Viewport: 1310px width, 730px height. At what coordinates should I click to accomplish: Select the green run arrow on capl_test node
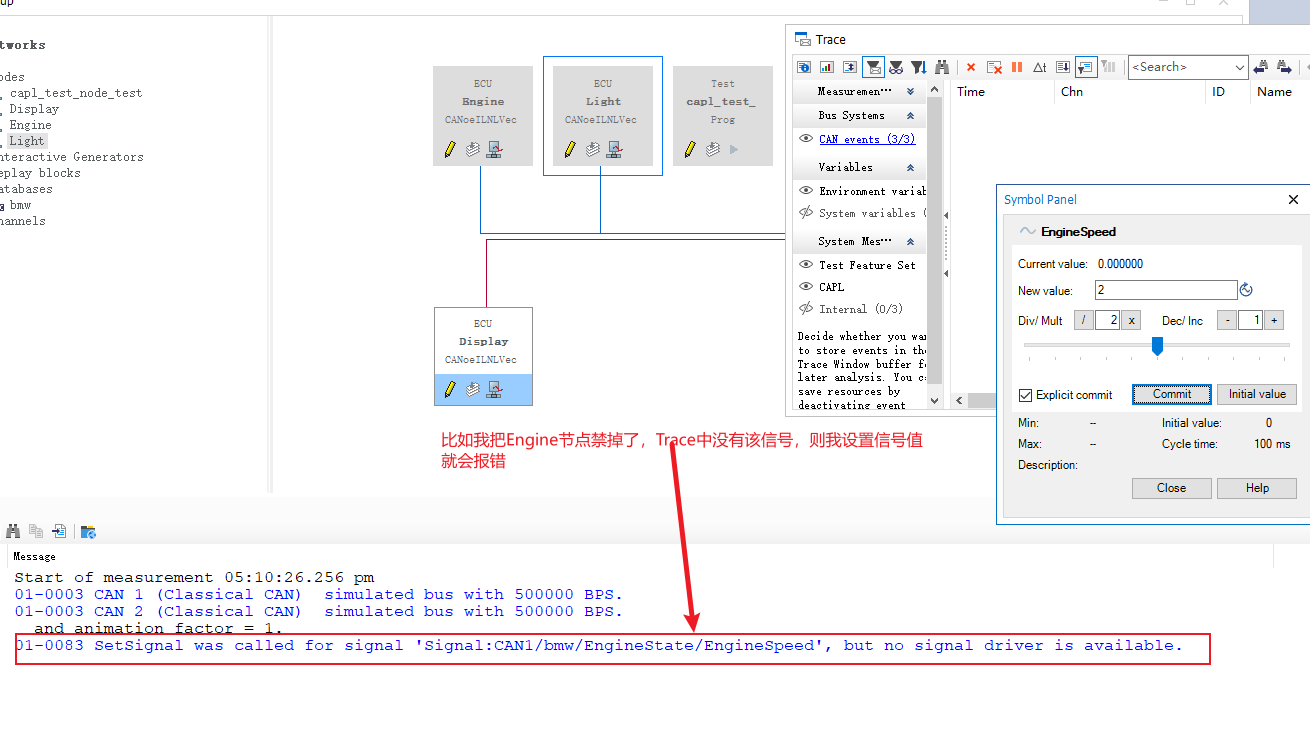point(735,149)
